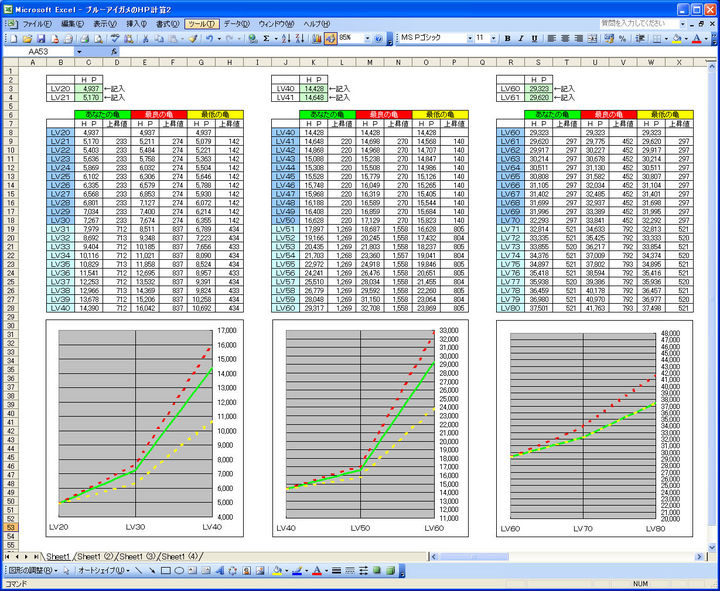The width and height of the screenshot is (720, 591).
Task: Open the ツール(T) menu
Action: (202, 24)
